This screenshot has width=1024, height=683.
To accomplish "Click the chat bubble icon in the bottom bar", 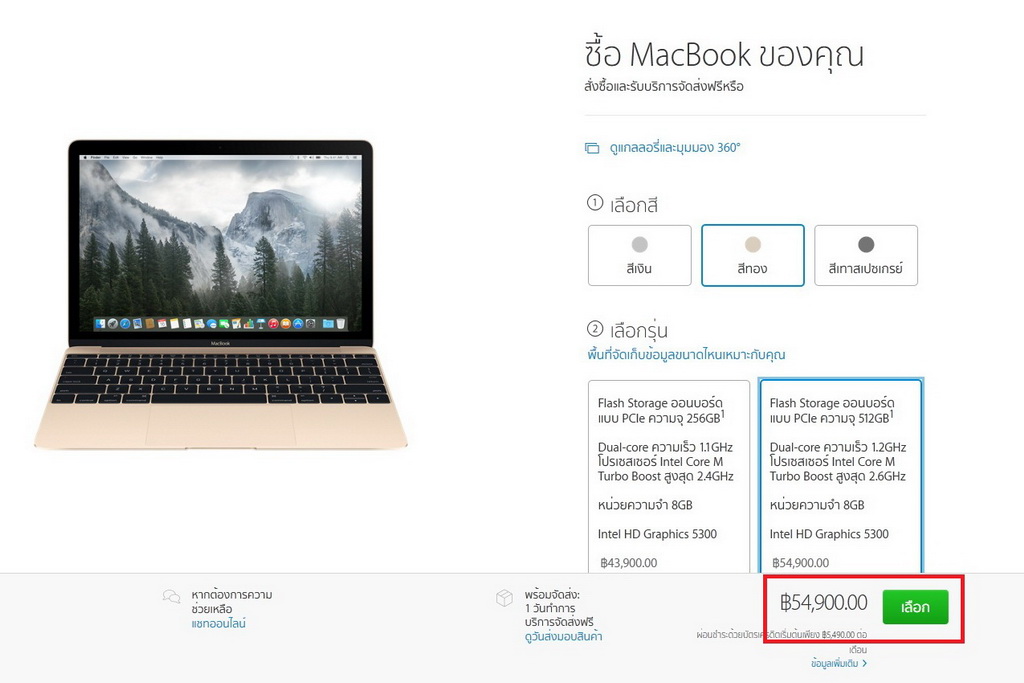I will 171,597.
